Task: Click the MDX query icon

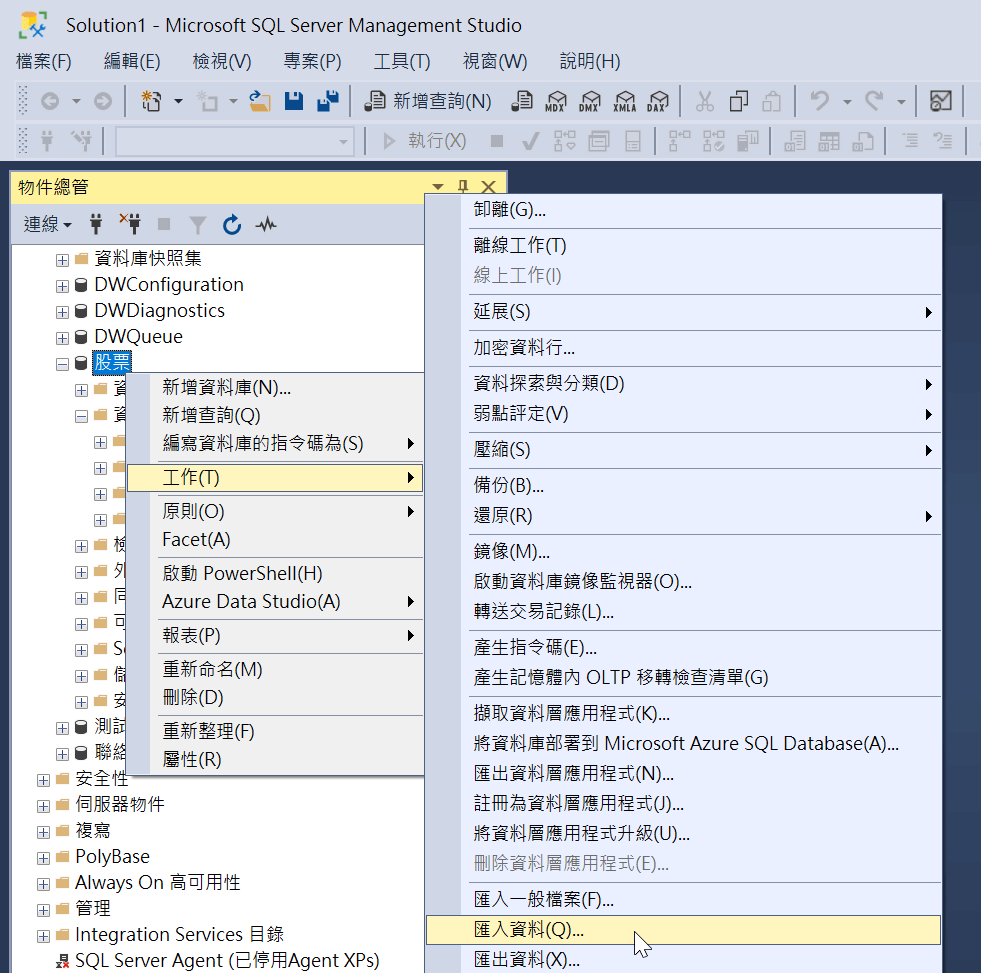Action: 555,101
